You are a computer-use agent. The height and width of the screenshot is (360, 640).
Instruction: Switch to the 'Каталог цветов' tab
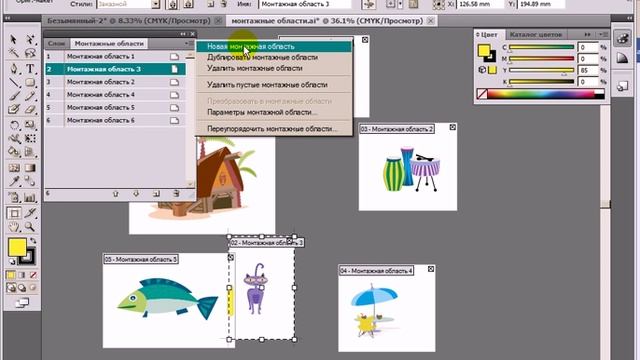(536, 35)
